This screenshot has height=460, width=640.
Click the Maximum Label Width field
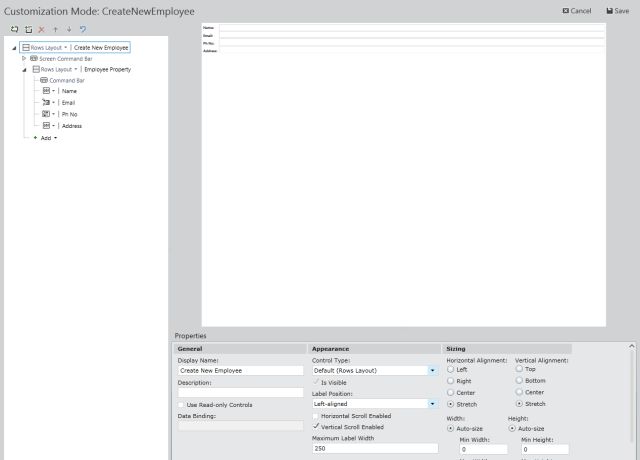pyautogui.click(x=375, y=449)
